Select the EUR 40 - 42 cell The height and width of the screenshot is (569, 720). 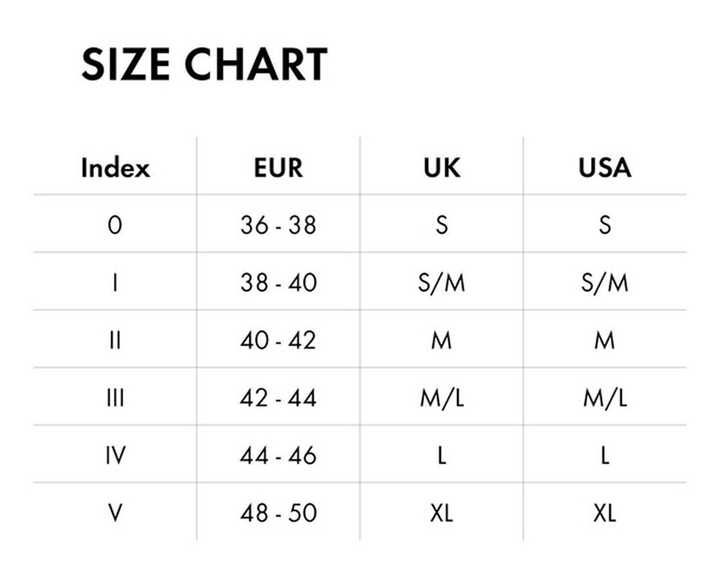click(x=278, y=340)
